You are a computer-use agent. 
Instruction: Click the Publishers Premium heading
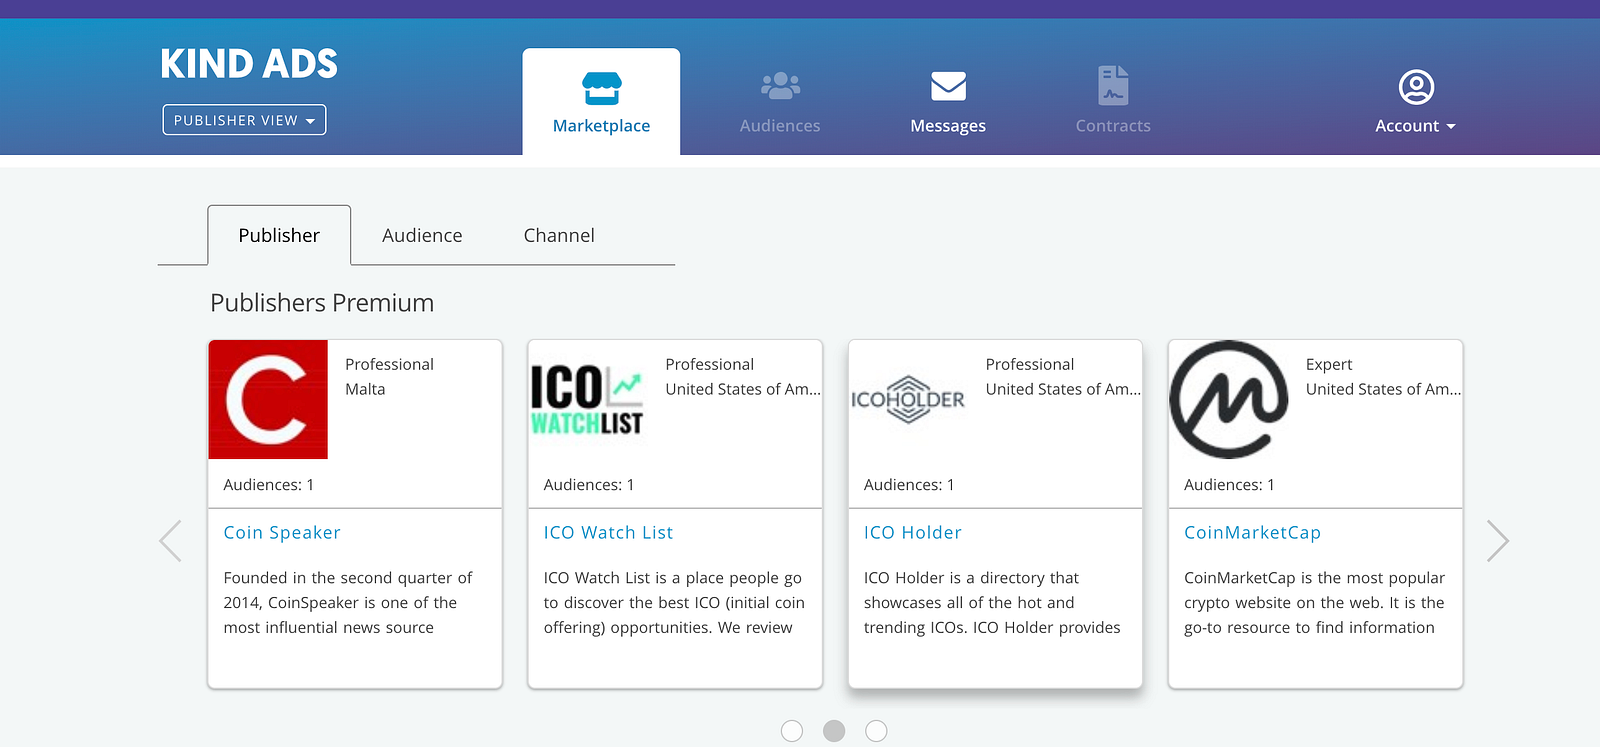[x=322, y=303]
